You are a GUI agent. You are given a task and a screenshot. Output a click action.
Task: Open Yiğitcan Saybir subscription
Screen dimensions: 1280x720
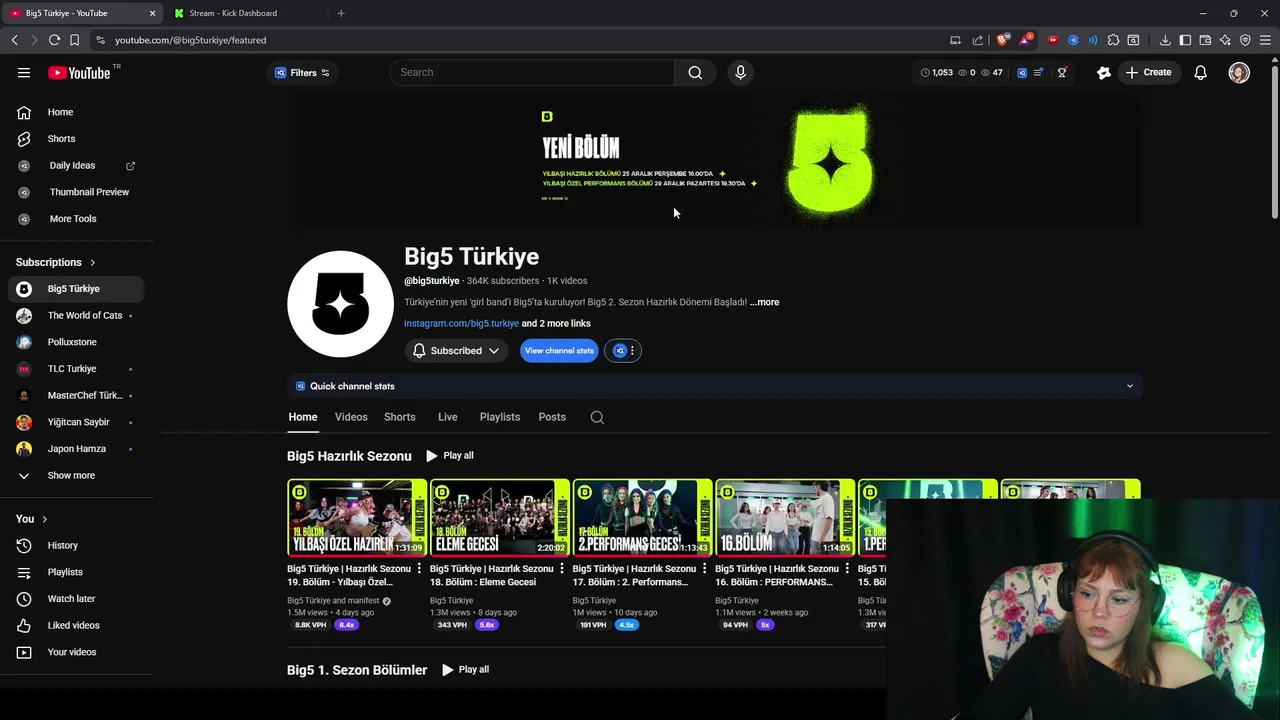(76, 422)
